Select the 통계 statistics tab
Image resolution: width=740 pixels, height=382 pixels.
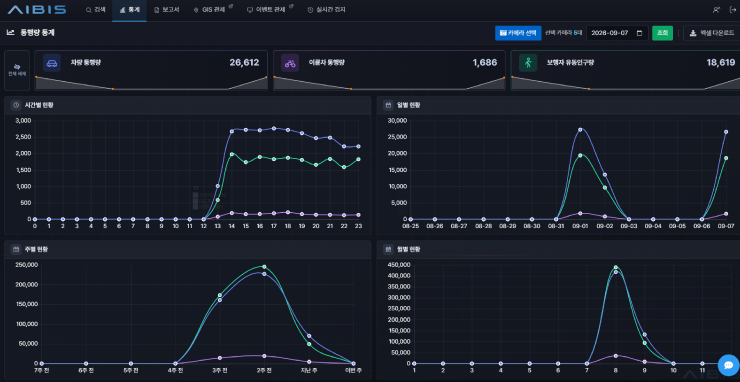tap(129, 9)
